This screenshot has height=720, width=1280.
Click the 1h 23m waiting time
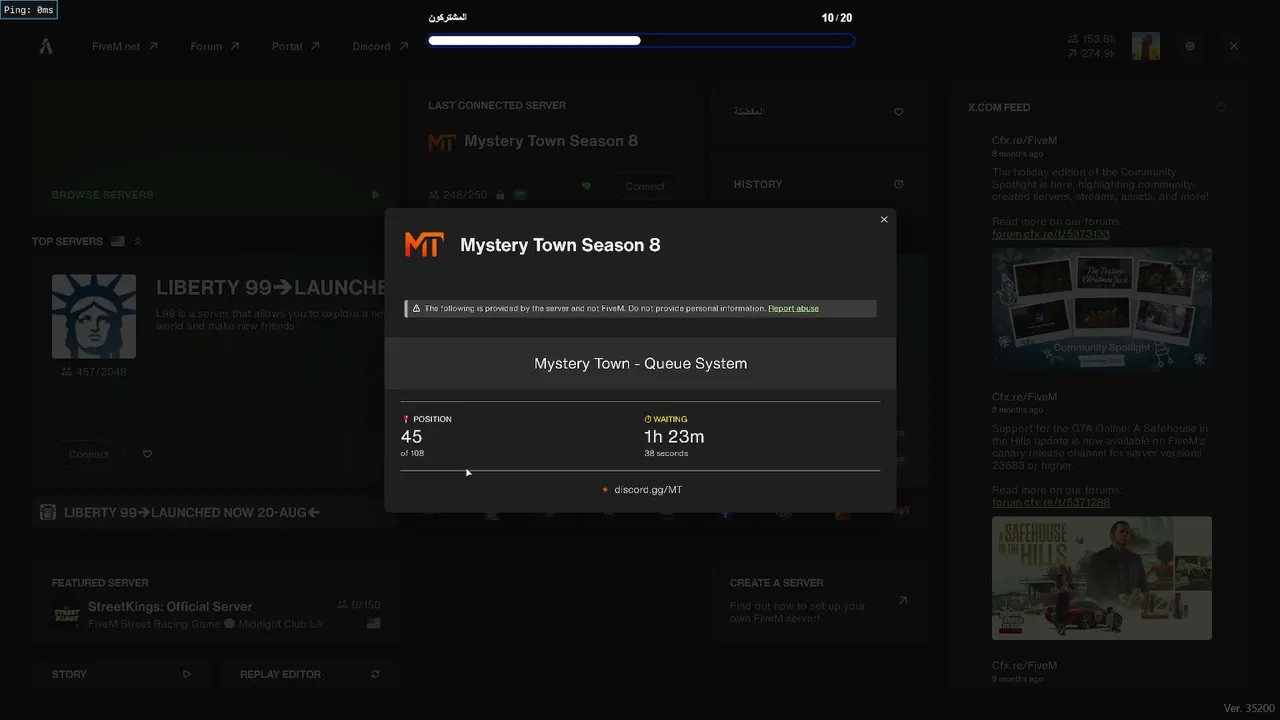674,437
